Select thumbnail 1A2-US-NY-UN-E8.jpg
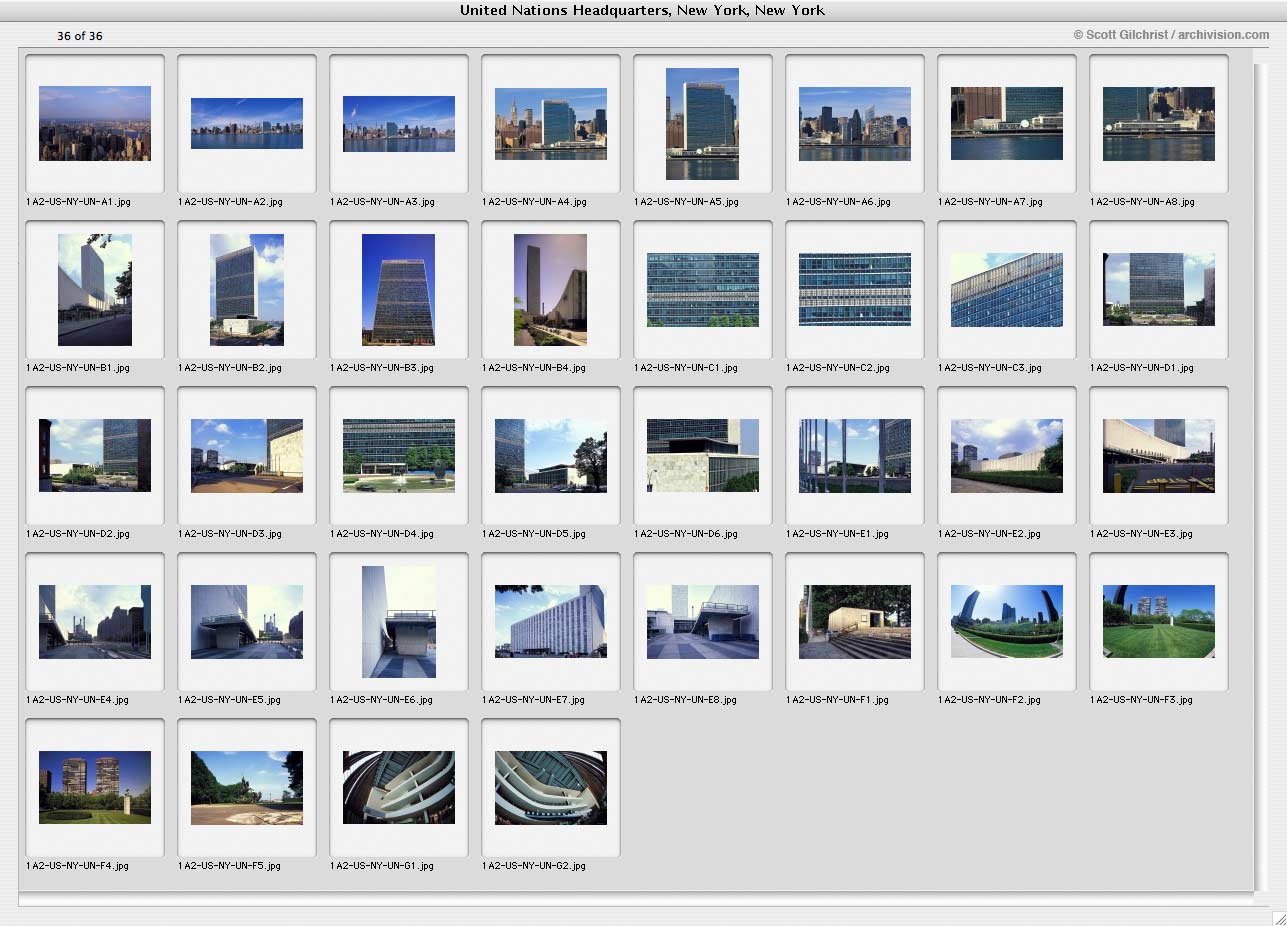 click(x=703, y=622)
